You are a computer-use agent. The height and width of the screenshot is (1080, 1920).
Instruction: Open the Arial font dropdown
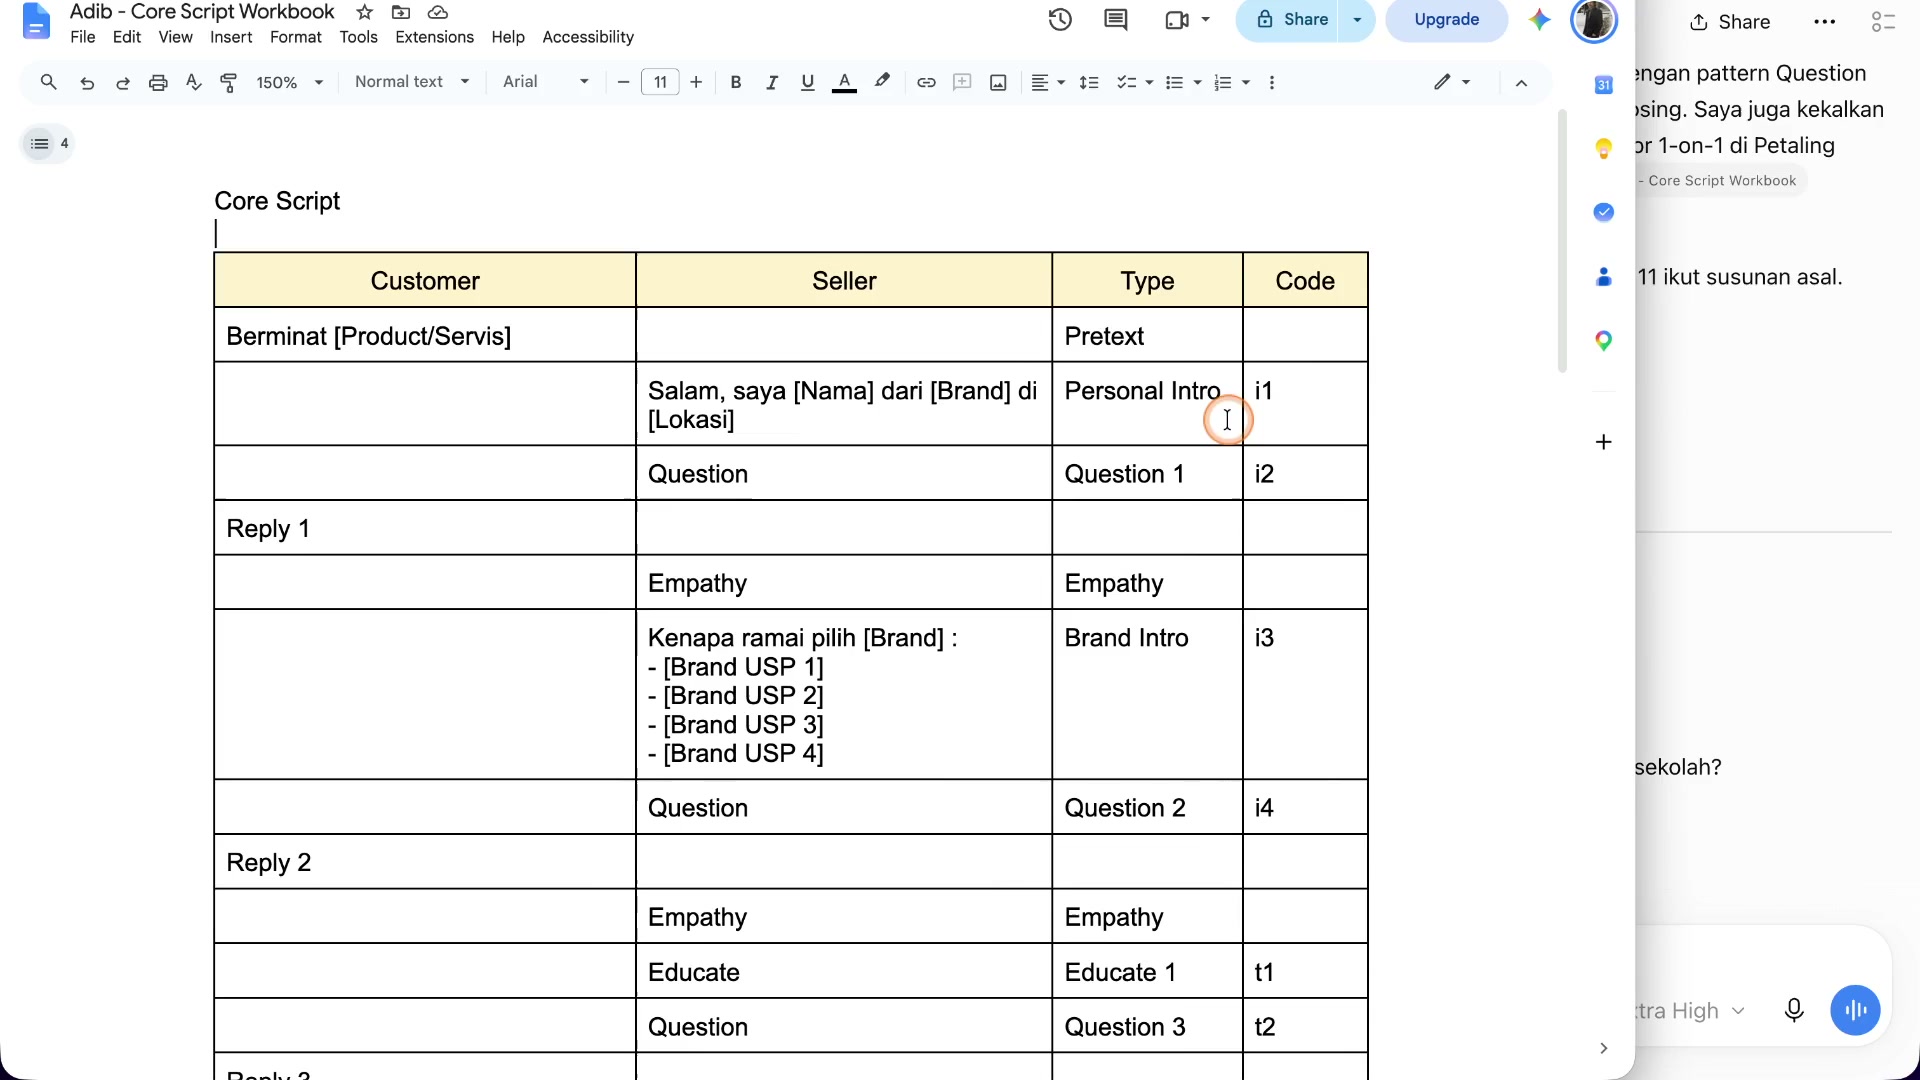(546, 82)
